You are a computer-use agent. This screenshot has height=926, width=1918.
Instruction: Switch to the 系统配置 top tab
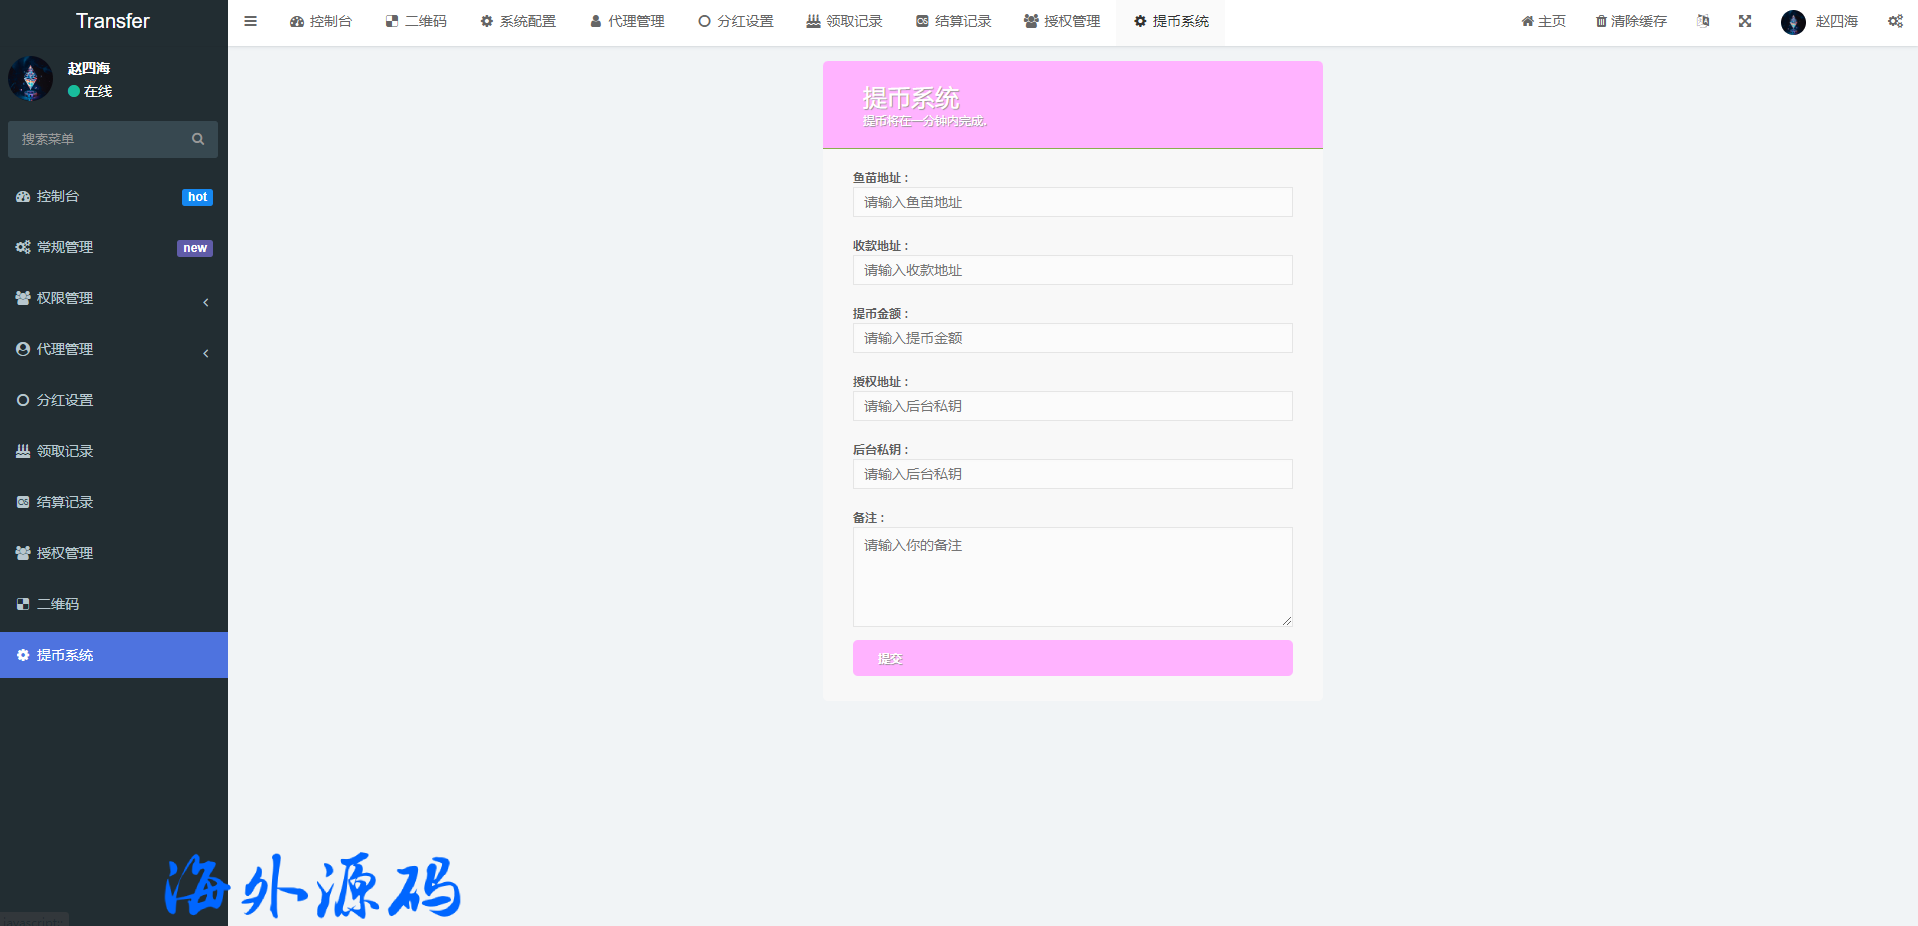(518, 21)
